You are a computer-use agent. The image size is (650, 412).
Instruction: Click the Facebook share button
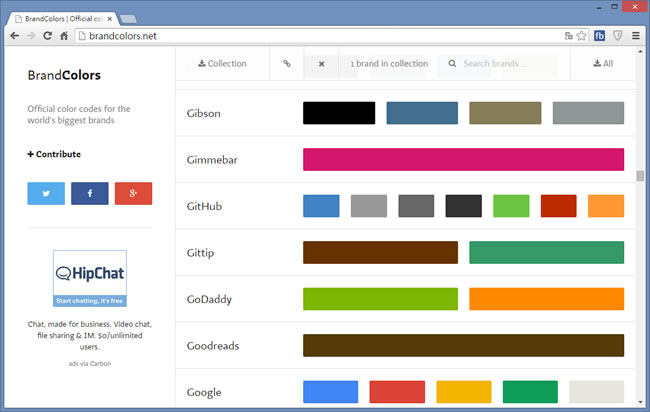click(x=89, y=193)
